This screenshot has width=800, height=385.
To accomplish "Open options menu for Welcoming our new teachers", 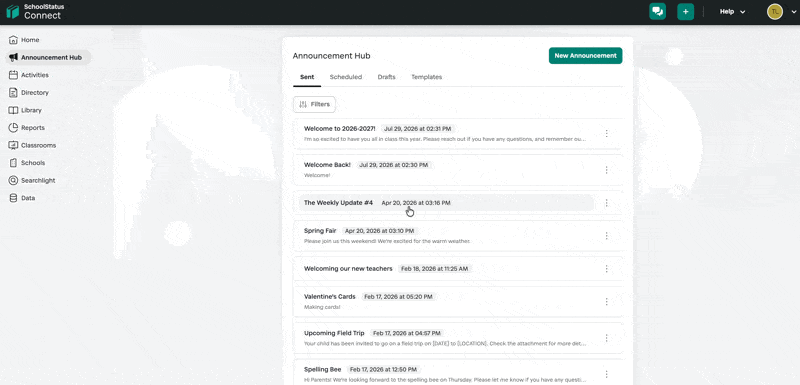I will [606, 269].
